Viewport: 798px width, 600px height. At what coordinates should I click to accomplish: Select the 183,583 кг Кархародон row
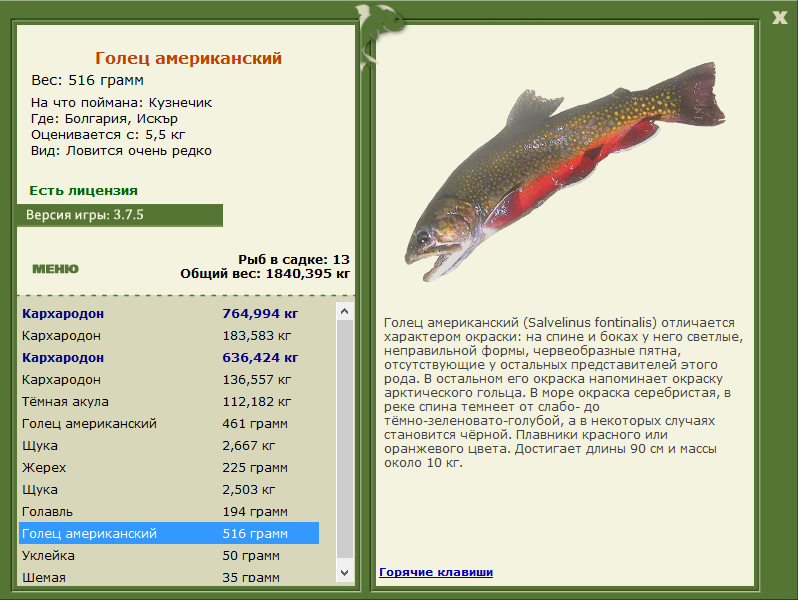pos(169,335)
